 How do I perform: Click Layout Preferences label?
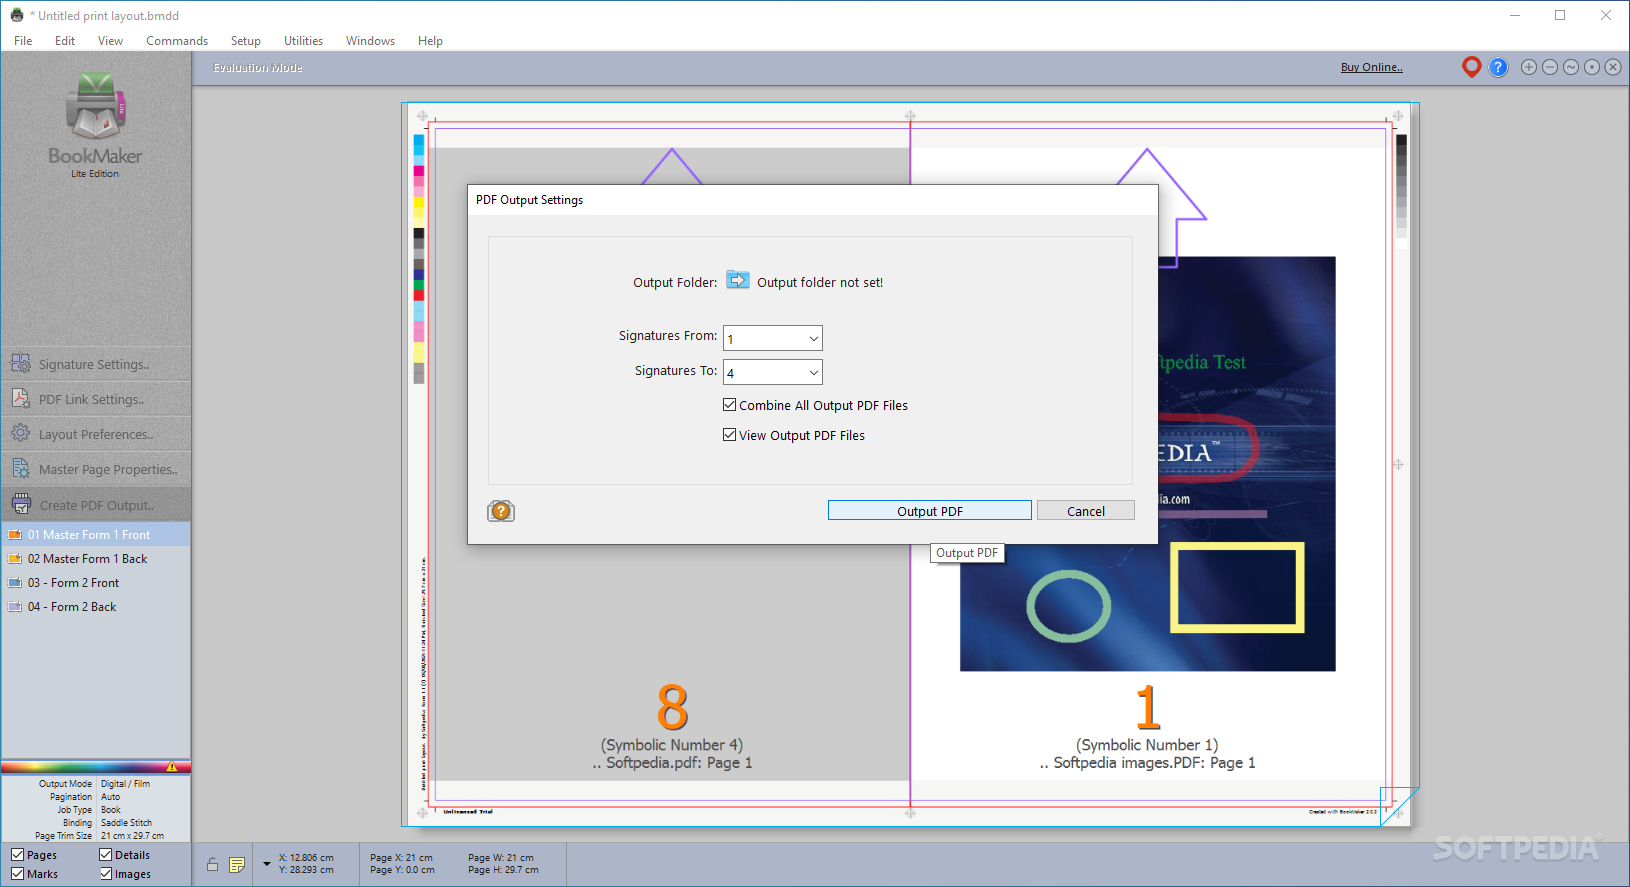(96, 434)
